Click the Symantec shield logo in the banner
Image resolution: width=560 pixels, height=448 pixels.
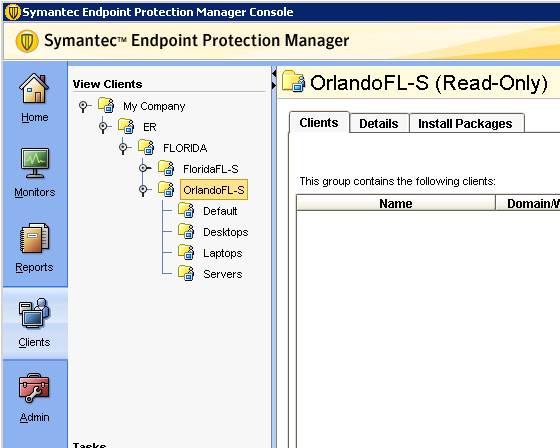click(x=27, y=41)
